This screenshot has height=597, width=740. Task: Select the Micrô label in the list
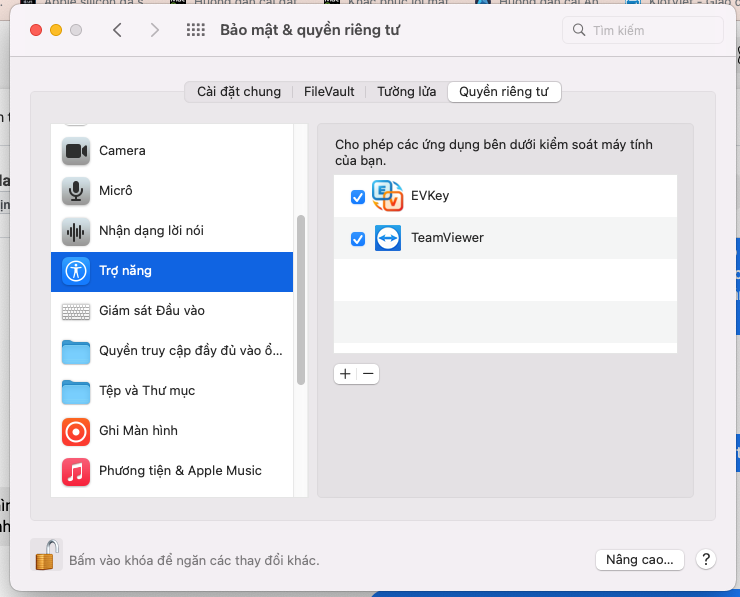pos(116,191)
